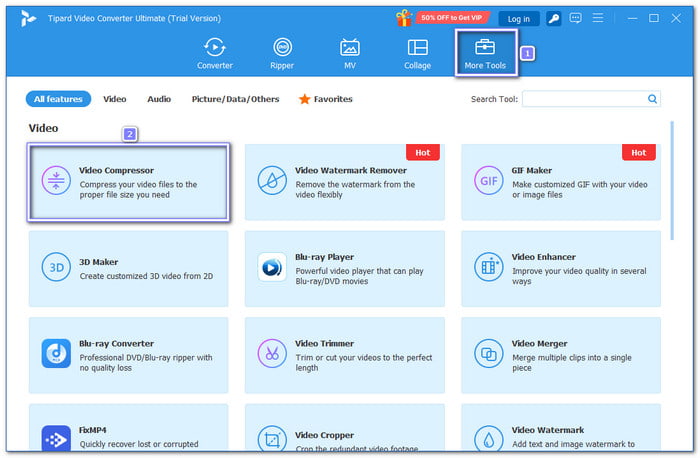Go to the Collage tab
The height and width of the screenshot is (458, 700).
tap(417, 54)
